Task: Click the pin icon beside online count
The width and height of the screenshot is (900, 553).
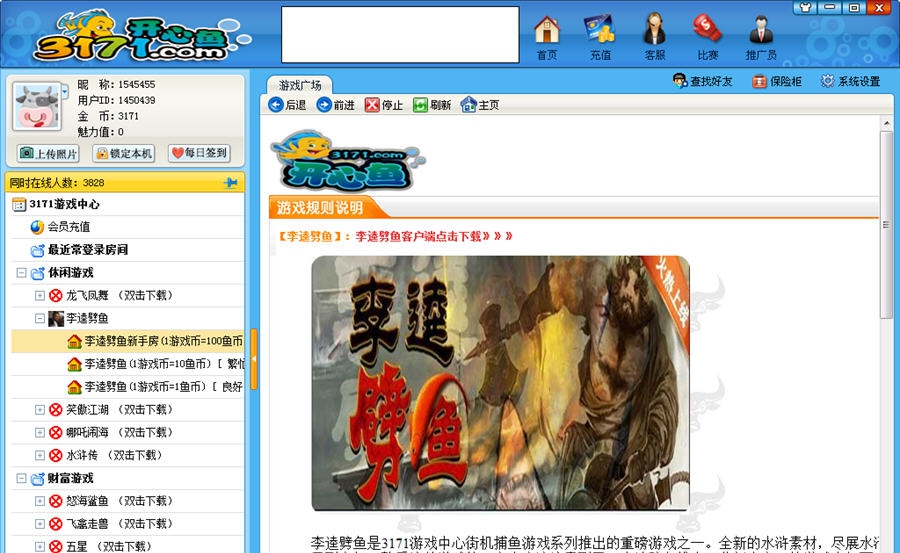Action: coord(230,183)
